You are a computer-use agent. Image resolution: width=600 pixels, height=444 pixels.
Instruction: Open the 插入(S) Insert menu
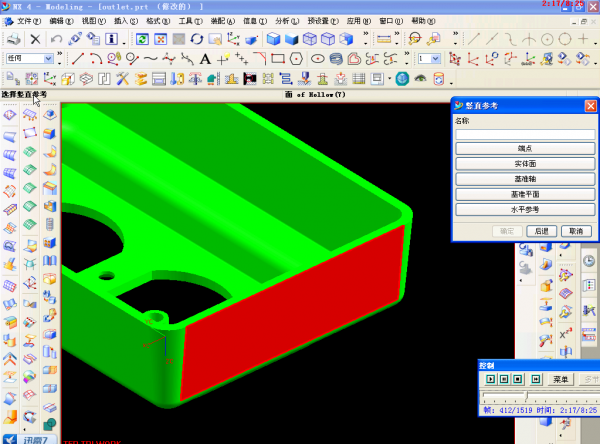(x=126, y=21)
